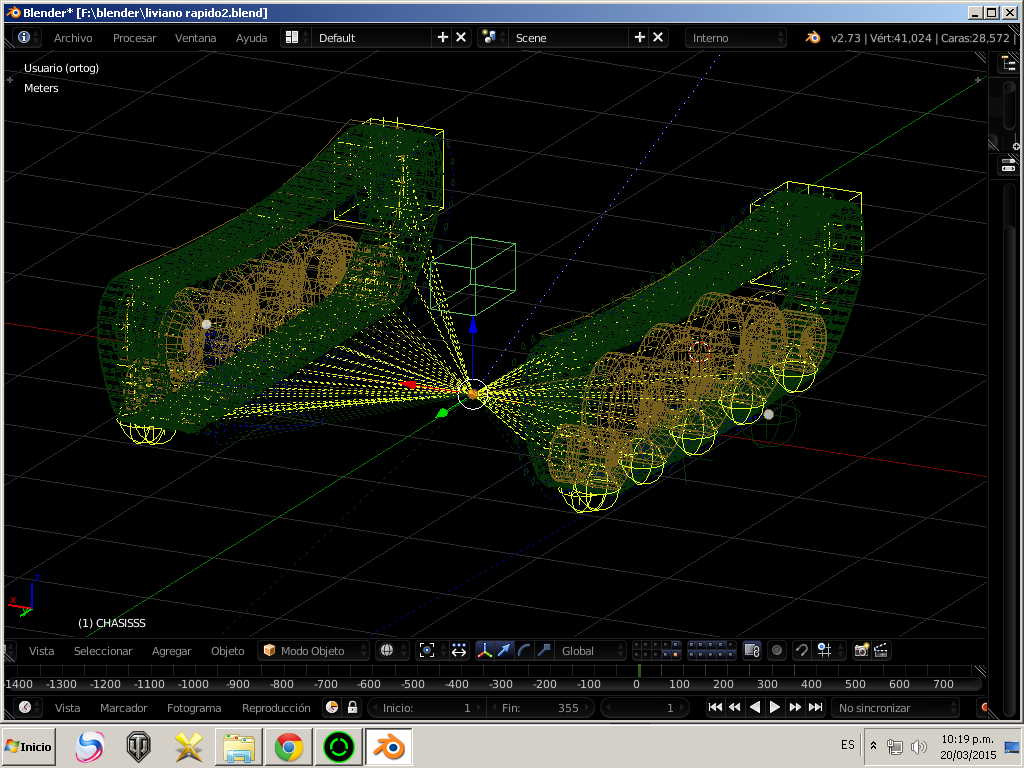
Task: Click the OpenGL render animation clapper icon
Action: (881, 650)
